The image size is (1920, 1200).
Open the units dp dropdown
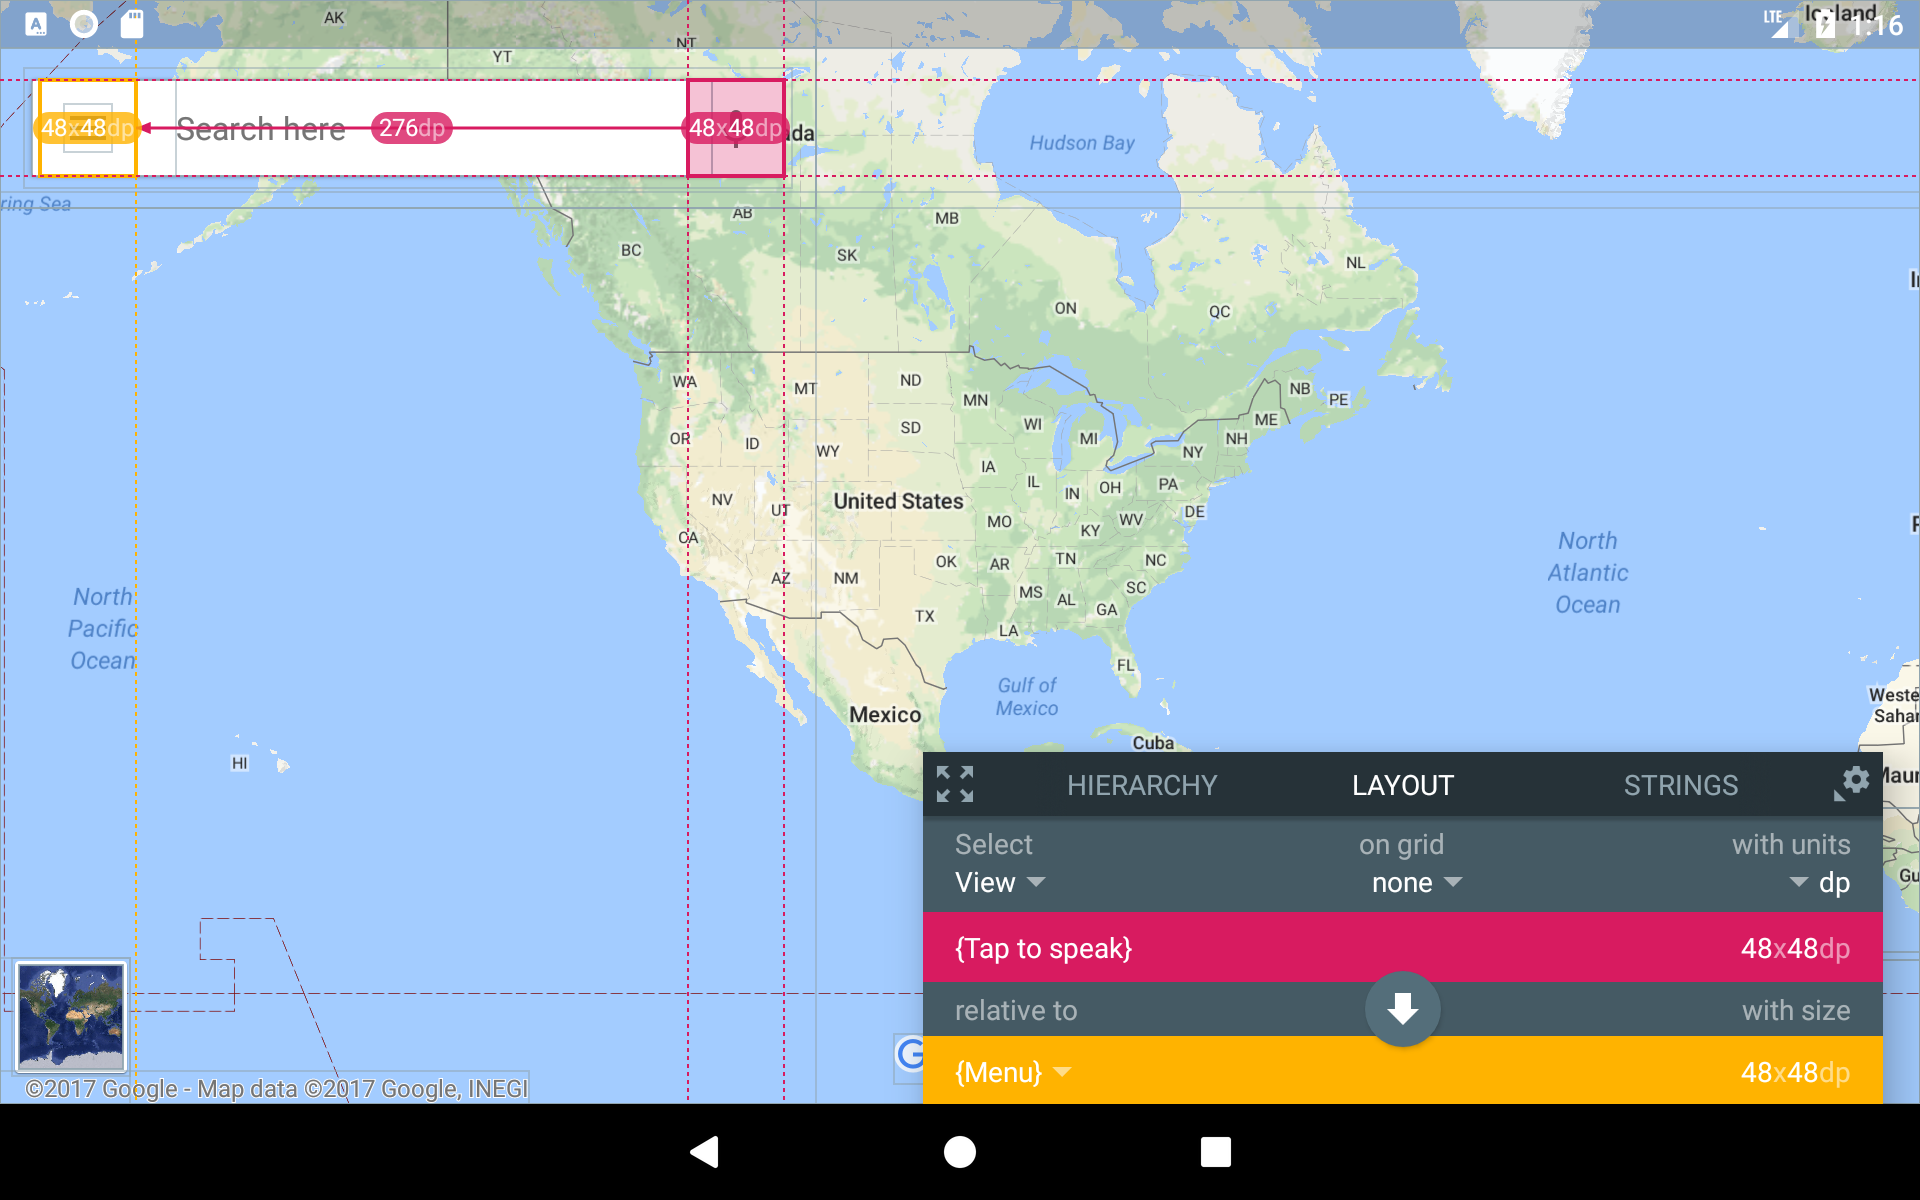tap(1820, 882)
